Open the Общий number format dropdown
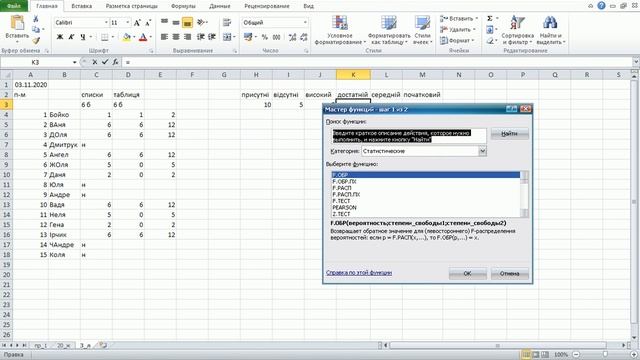 (305, 22)
